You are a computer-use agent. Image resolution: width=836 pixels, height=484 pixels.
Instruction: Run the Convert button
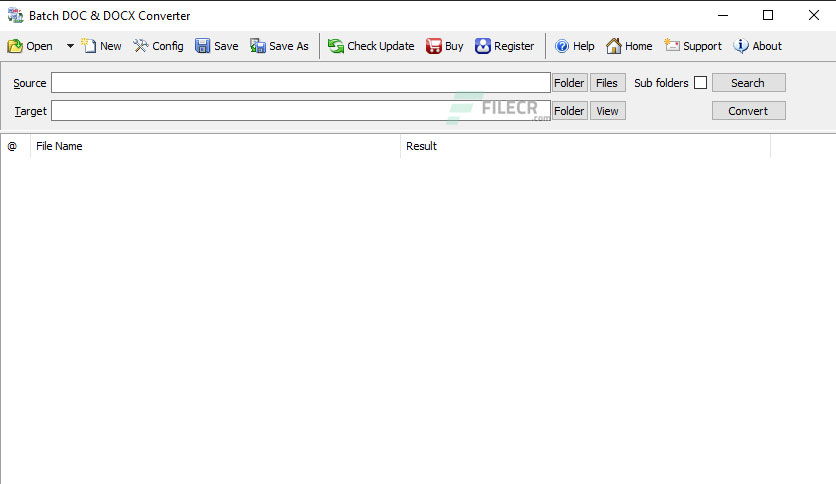click(x=749, y=111)
